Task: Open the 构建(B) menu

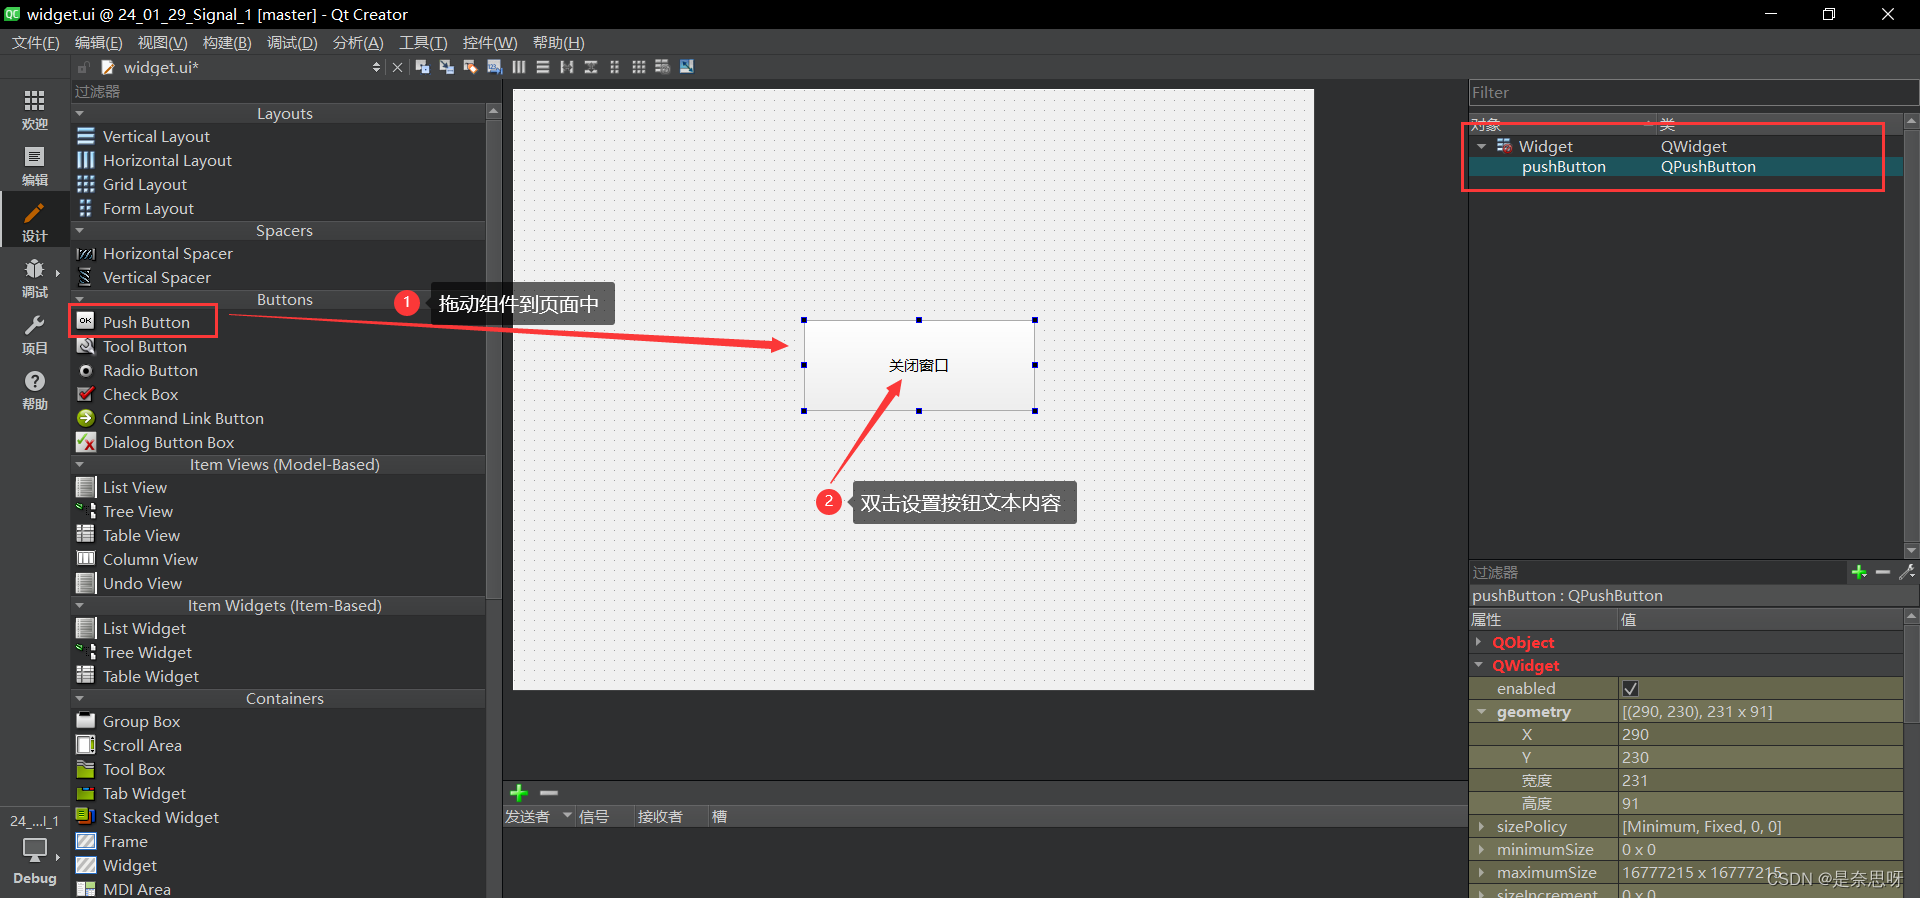Action: click(227, 43)
